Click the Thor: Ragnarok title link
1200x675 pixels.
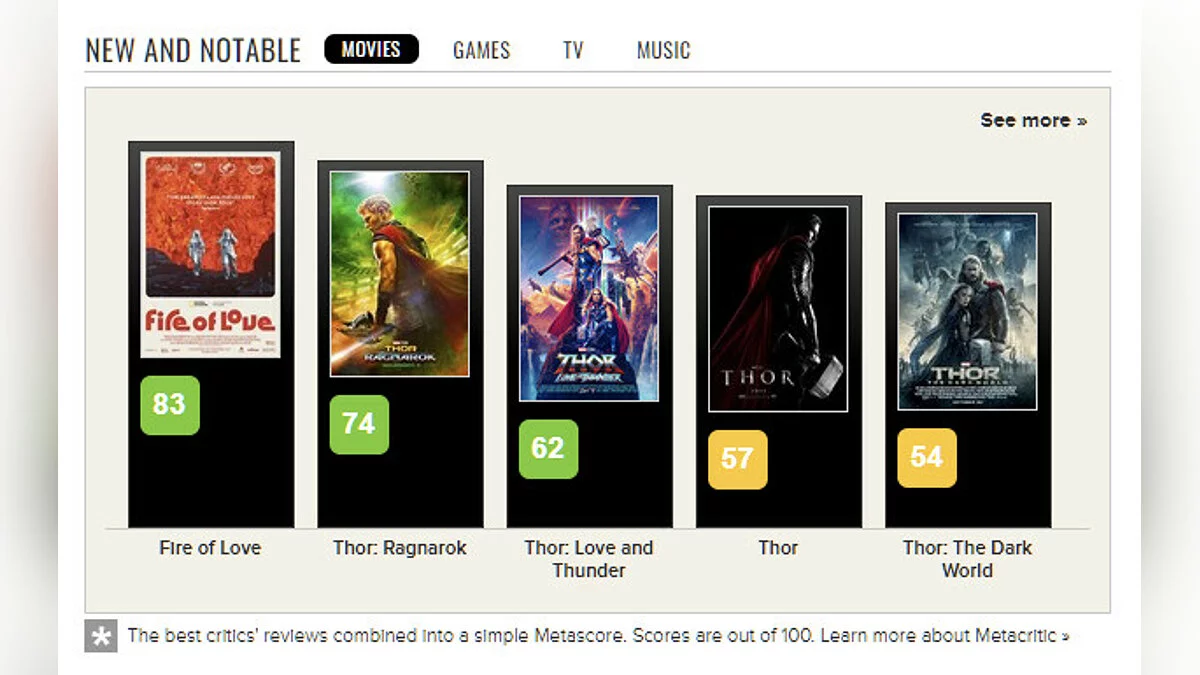[x=399, y=548]
